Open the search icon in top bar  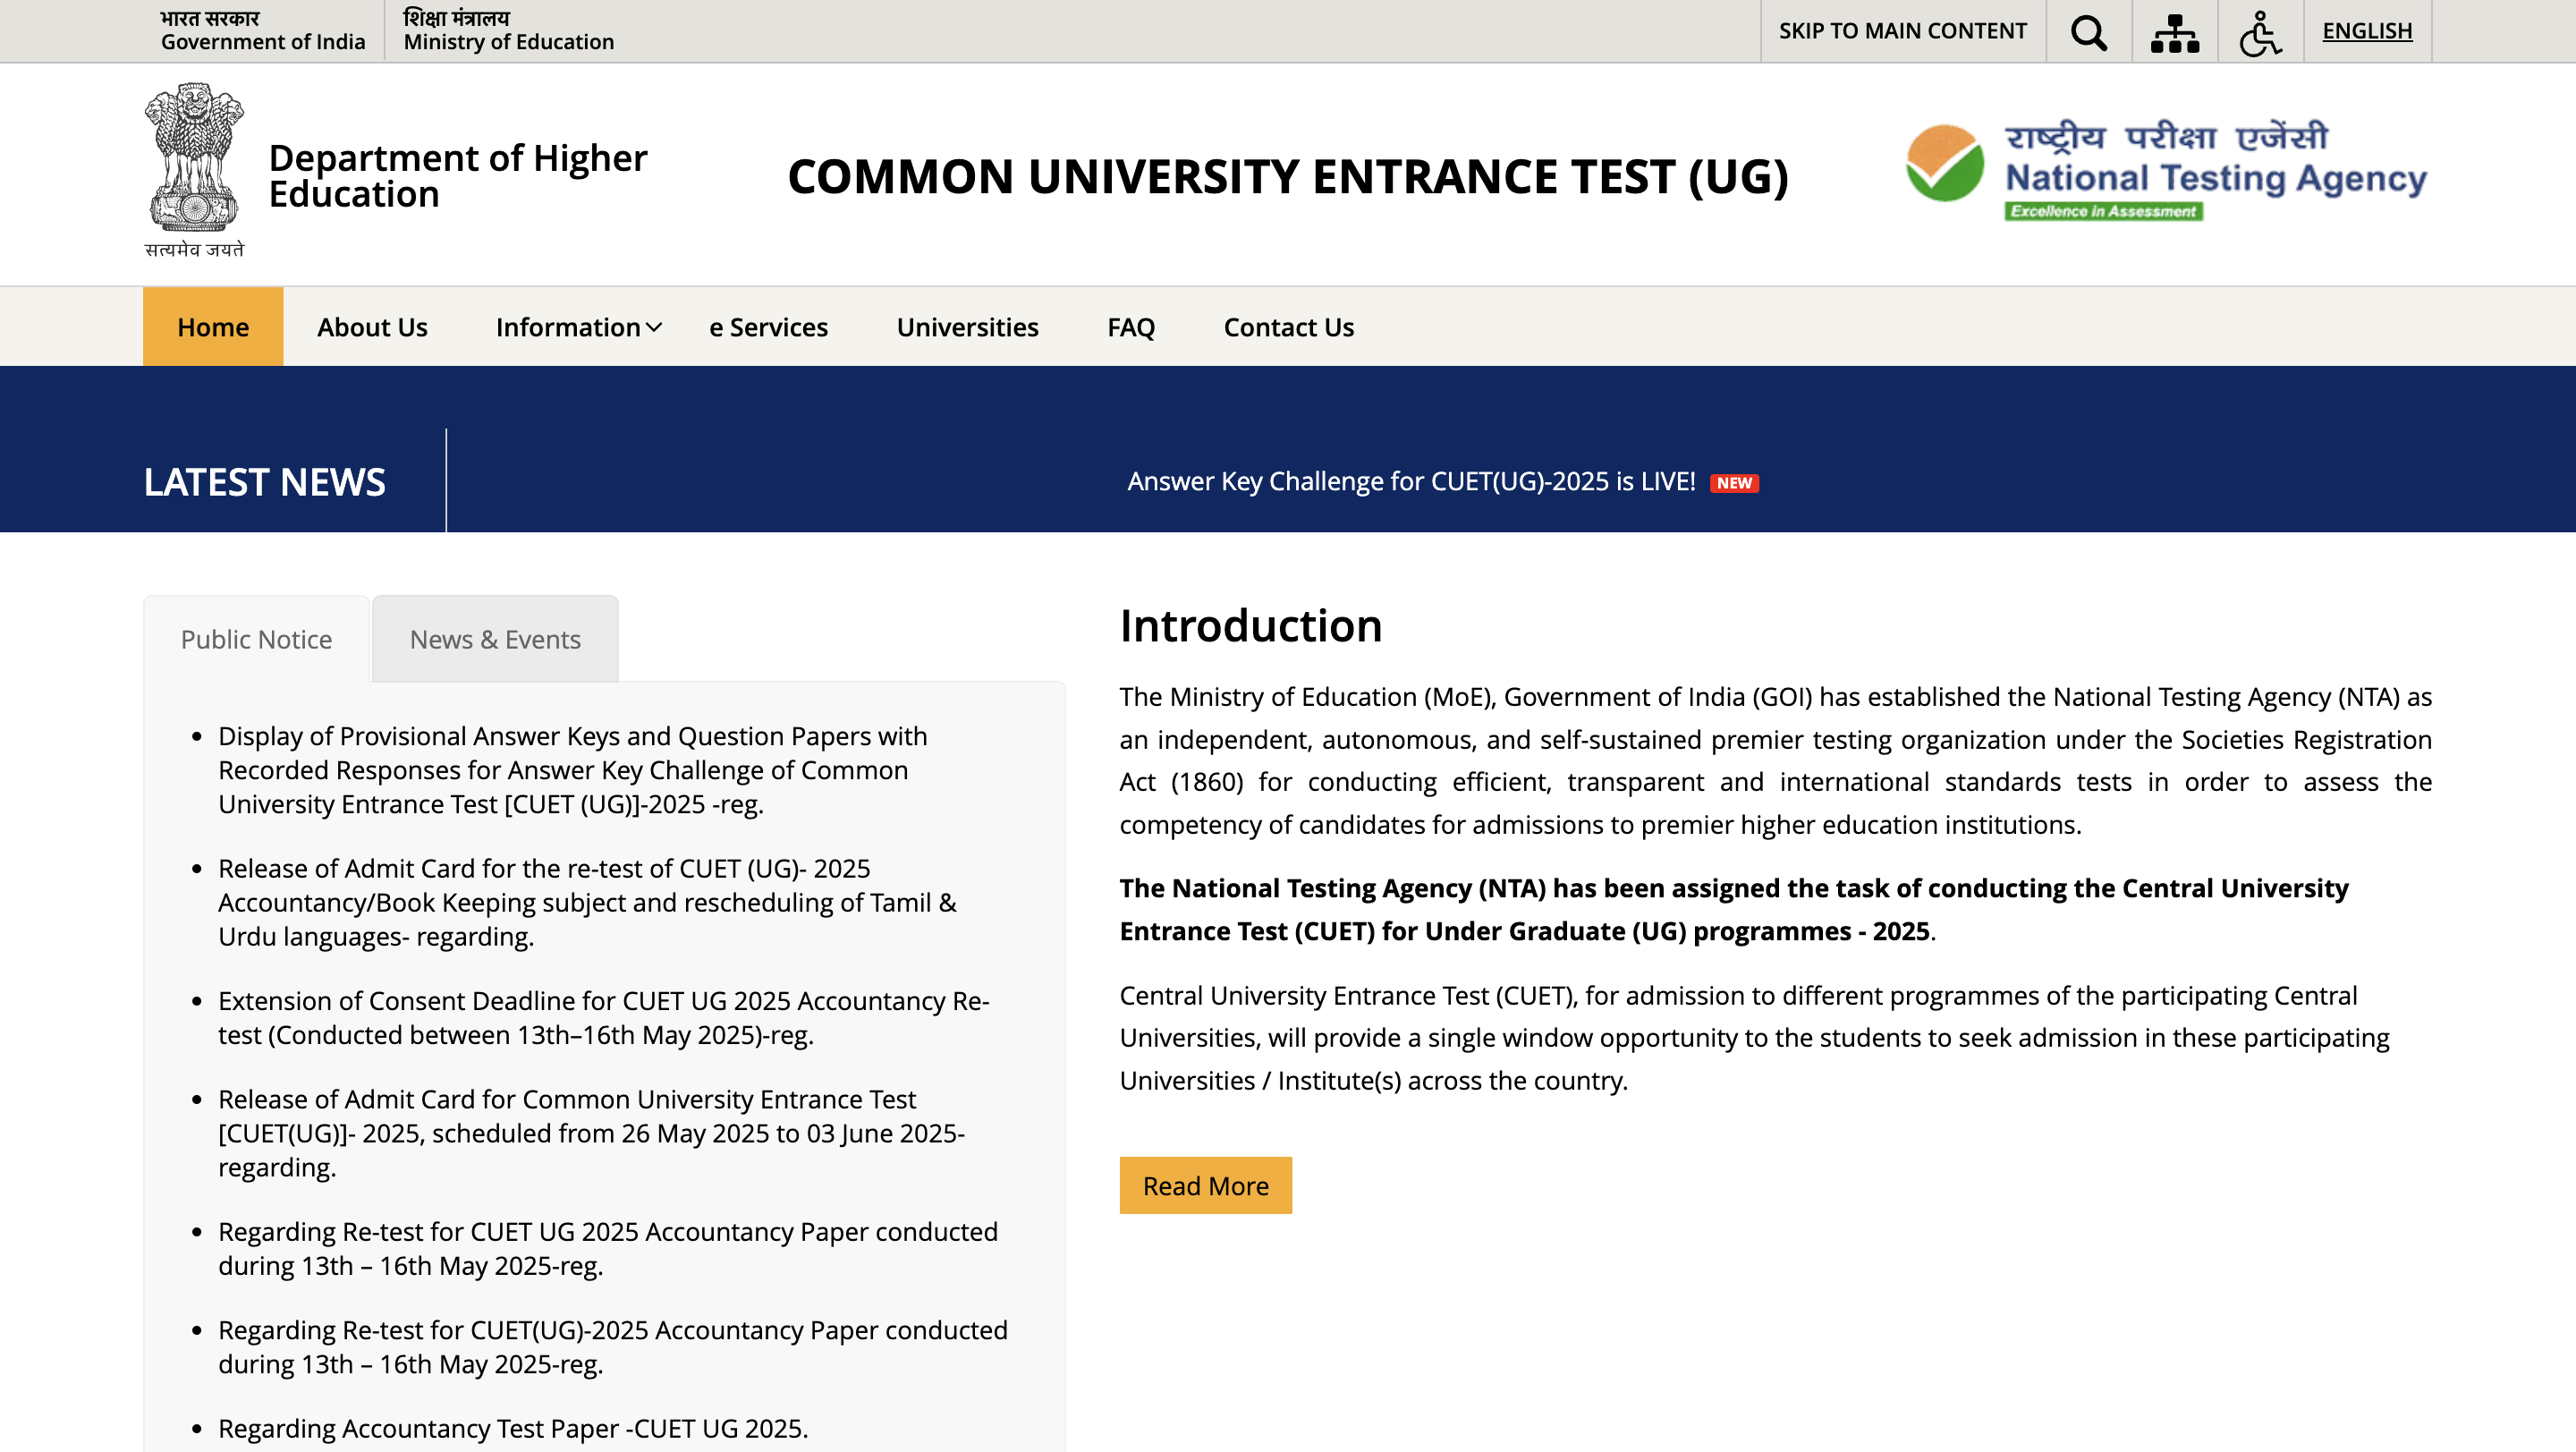pyautogui.click(x=2088, y=31)
